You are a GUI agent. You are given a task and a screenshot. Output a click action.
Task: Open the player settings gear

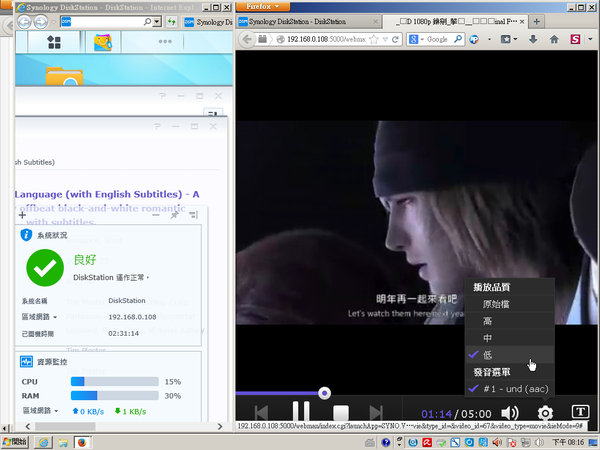(546, 413)
